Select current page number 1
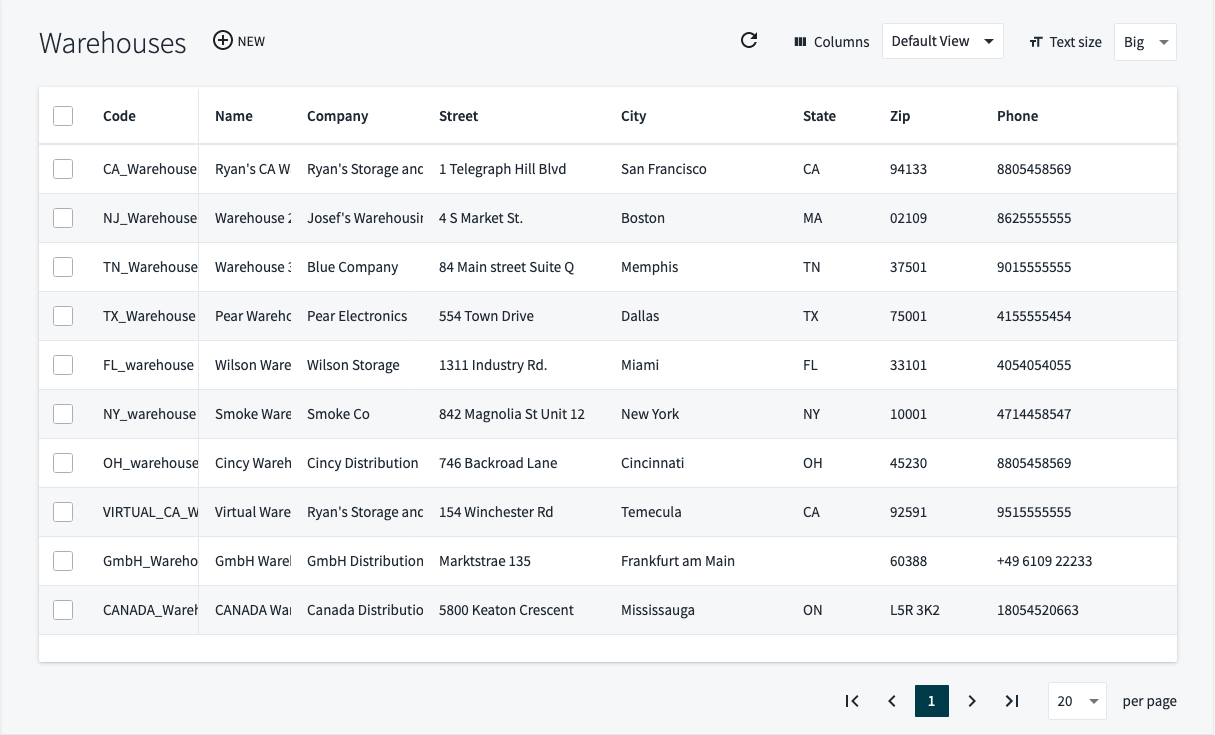Viewport: 1215px width, 735px height. (931, 701)
